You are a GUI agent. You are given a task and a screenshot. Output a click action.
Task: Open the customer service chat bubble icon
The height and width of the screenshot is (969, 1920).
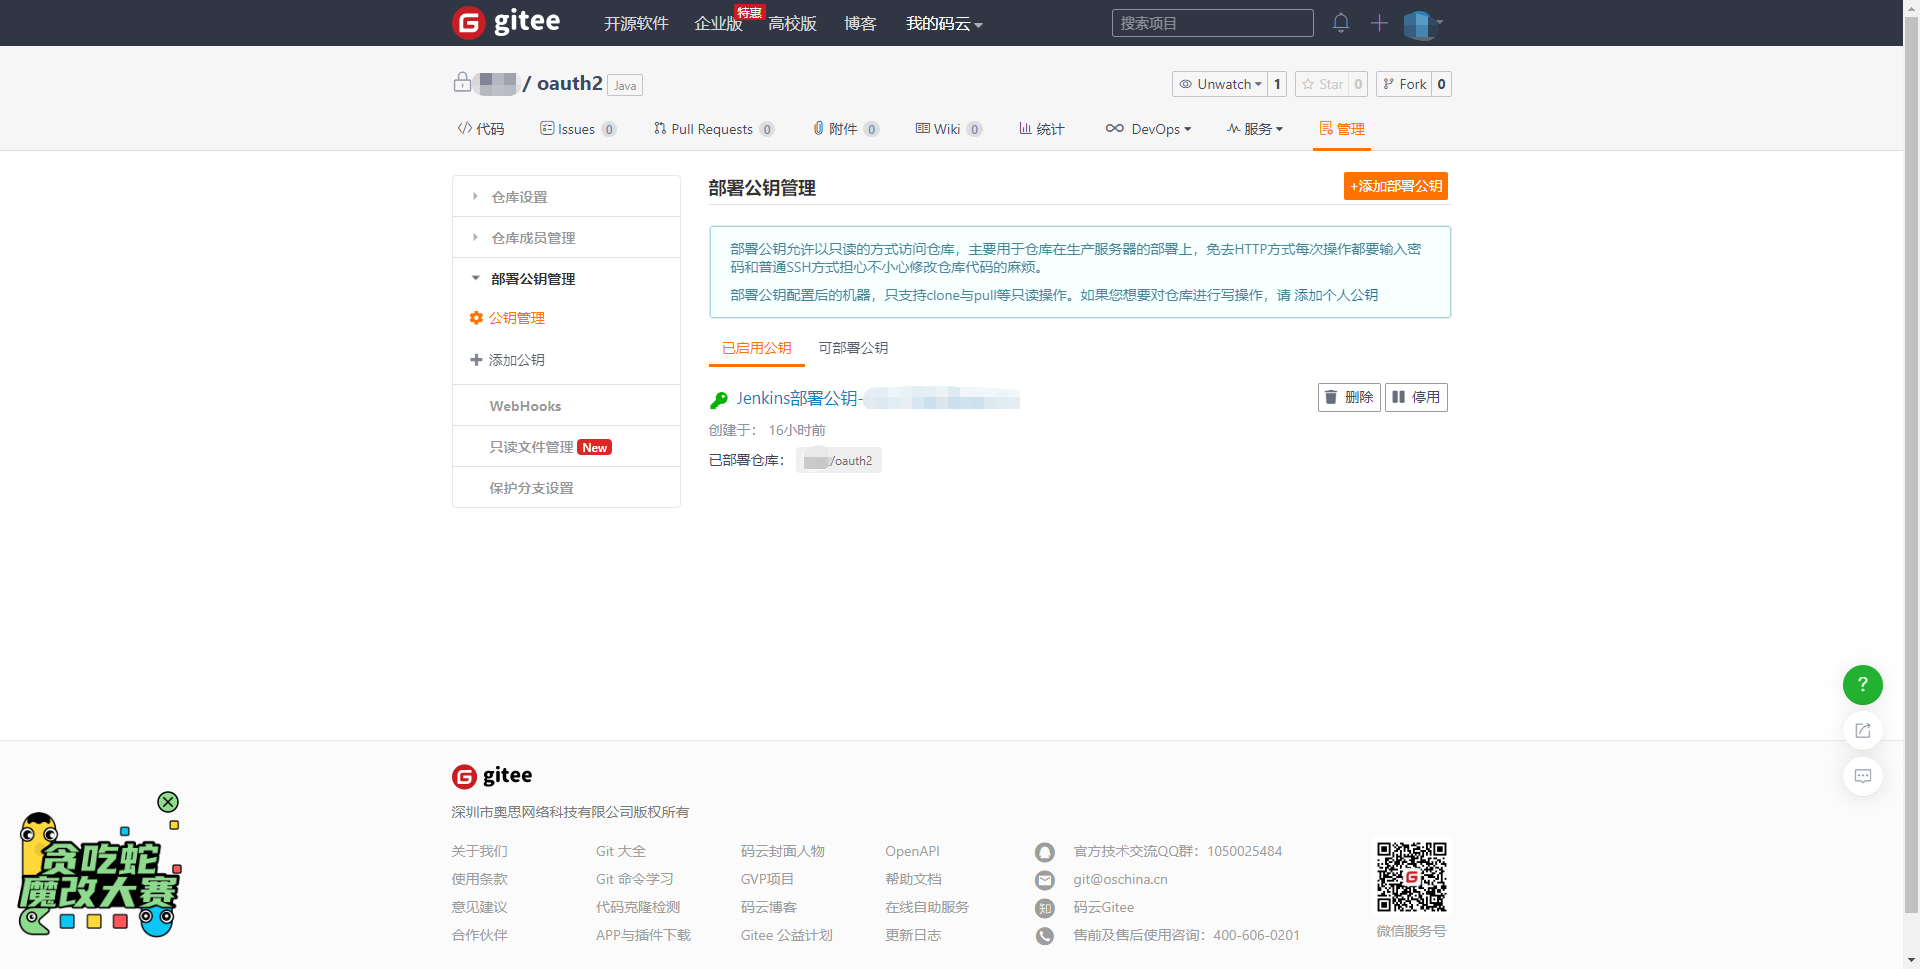tap(1862, 776)
